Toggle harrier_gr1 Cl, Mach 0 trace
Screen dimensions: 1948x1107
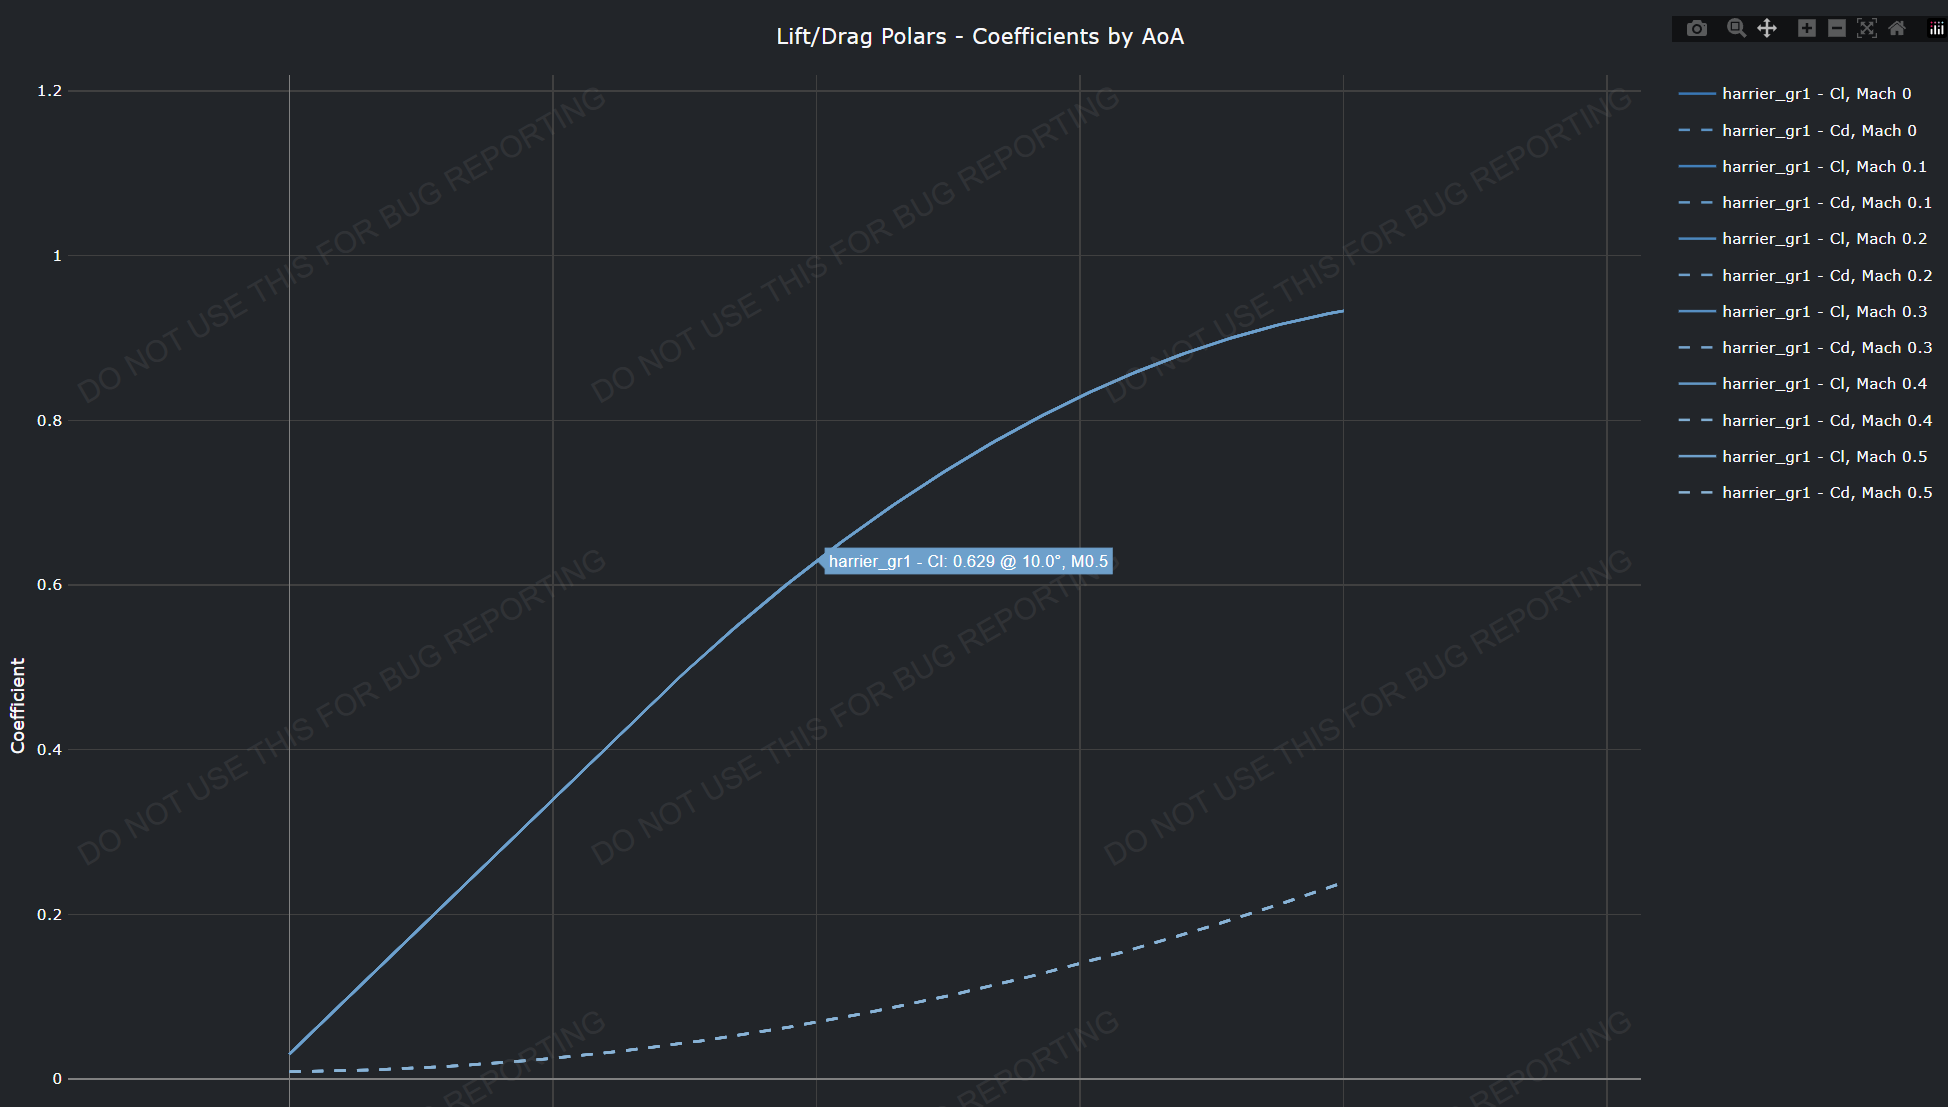coord(1815,94)
